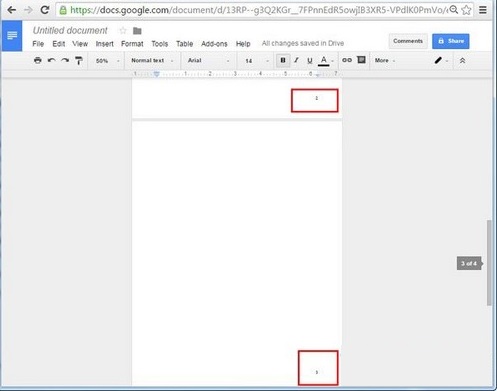Open the Table menu
This screenshot has width=497, height=391.
[x=185, y=44]
